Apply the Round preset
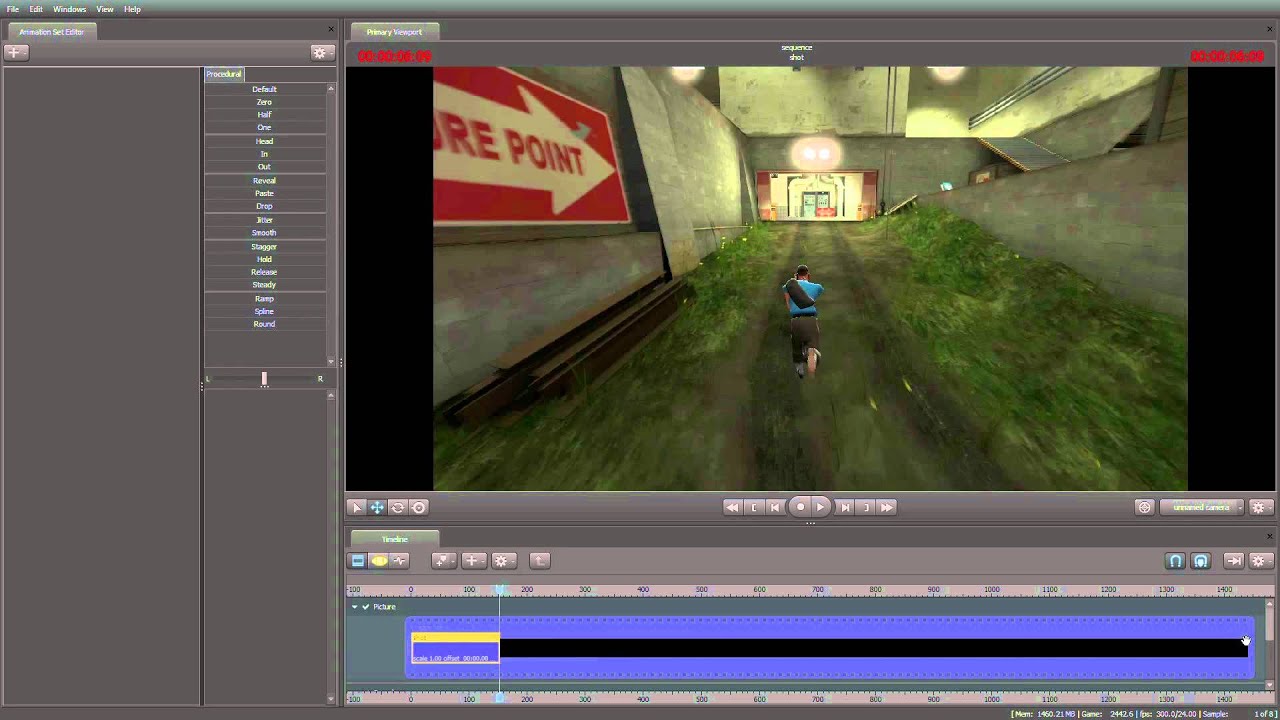Screen dimensions: 1280x720 click(x=264, y=324)
